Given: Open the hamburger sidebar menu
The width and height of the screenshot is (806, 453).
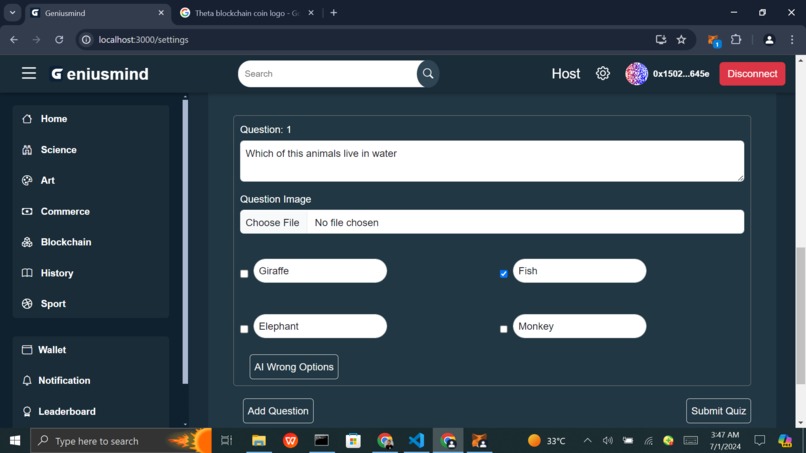Looking at the screenshot, I should coord(29,74).
